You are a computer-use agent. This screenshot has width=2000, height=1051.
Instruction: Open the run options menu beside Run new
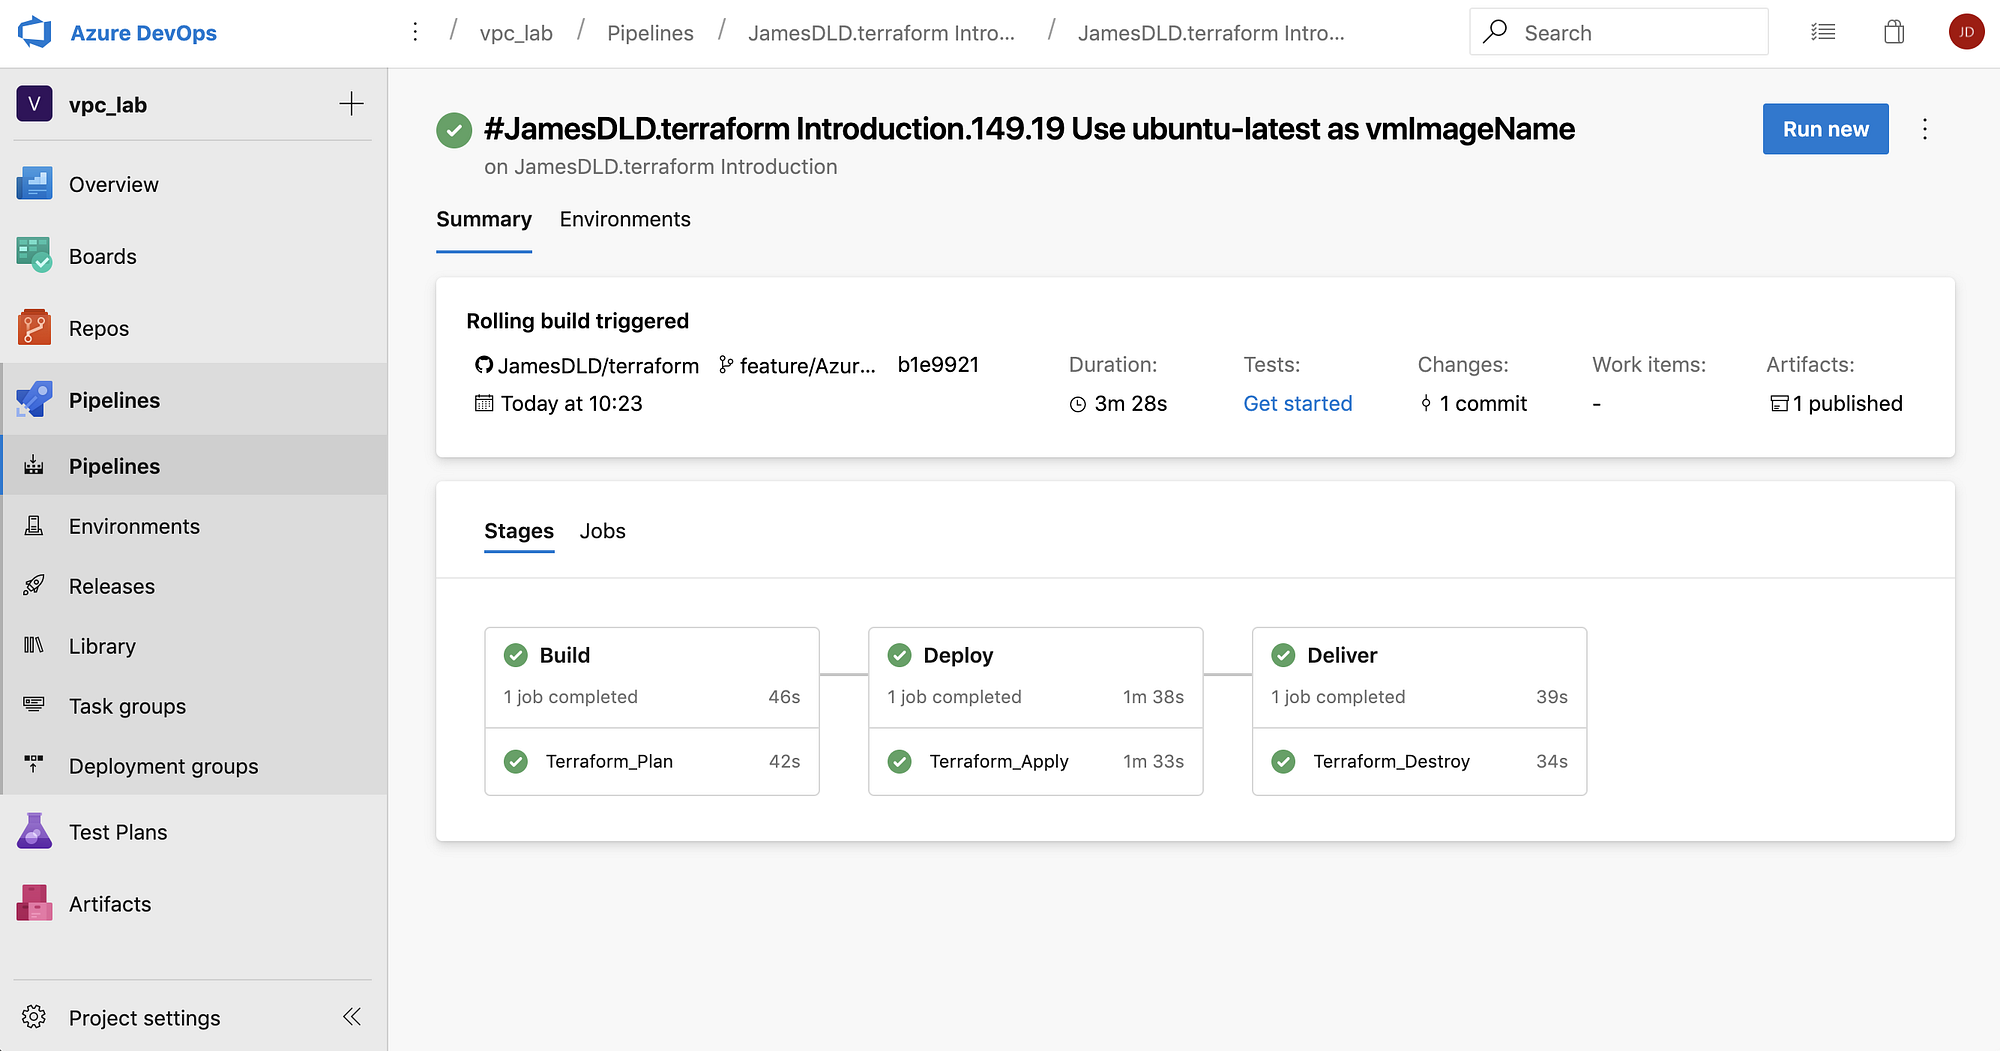point(1924,128)
